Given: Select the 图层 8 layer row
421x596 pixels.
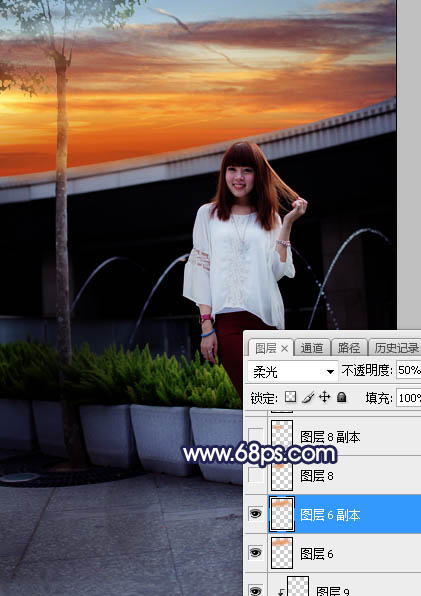Looking at the screenshot, I should [x=332, y=475].
